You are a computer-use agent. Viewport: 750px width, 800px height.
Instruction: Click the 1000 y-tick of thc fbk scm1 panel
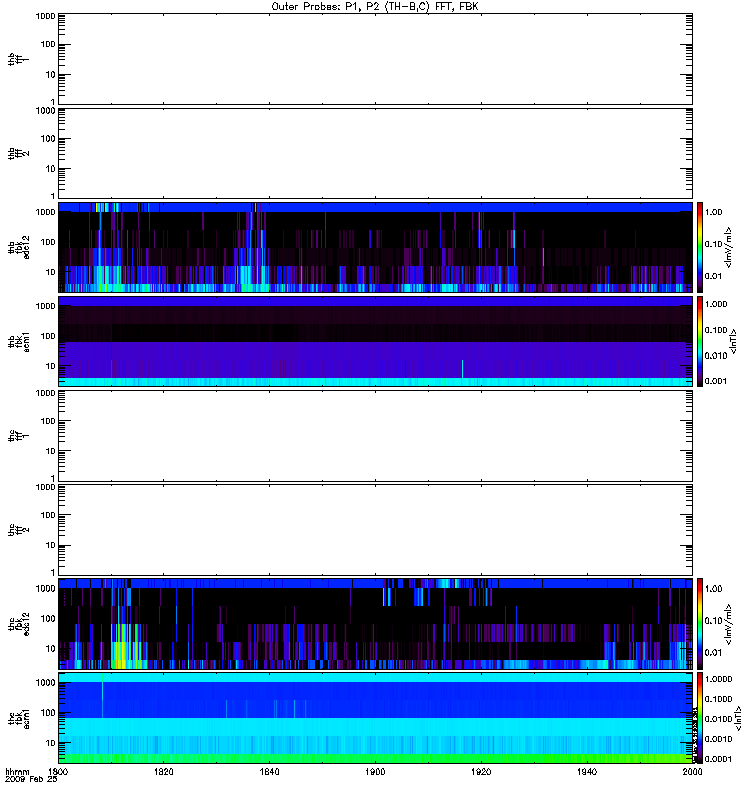(x=45, y=683)
